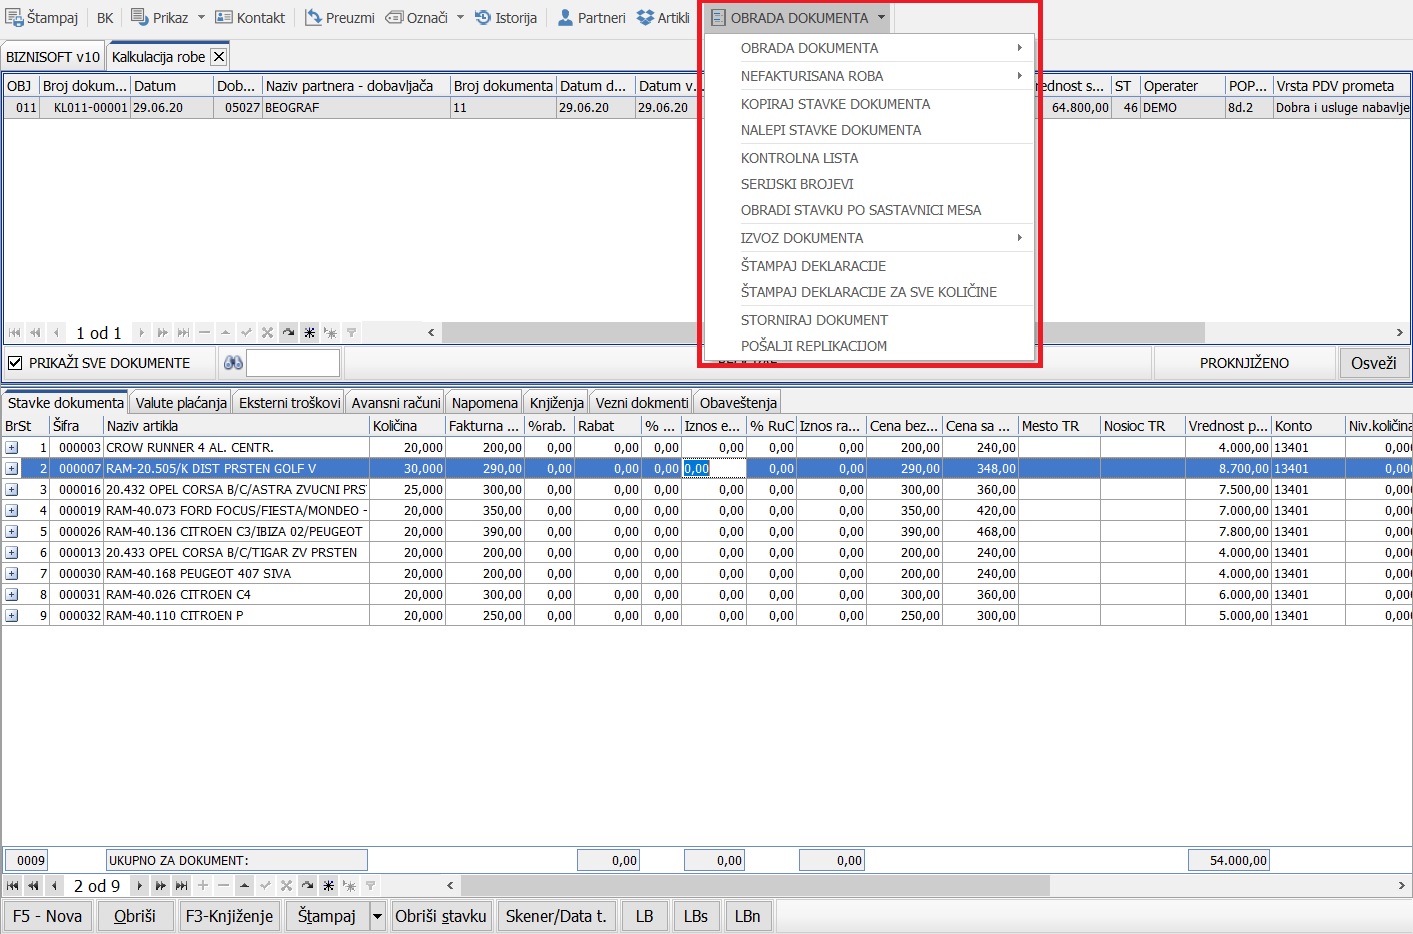Open the Knjiženja tab
Viewport: 1413px width, 934px height.
557,403
